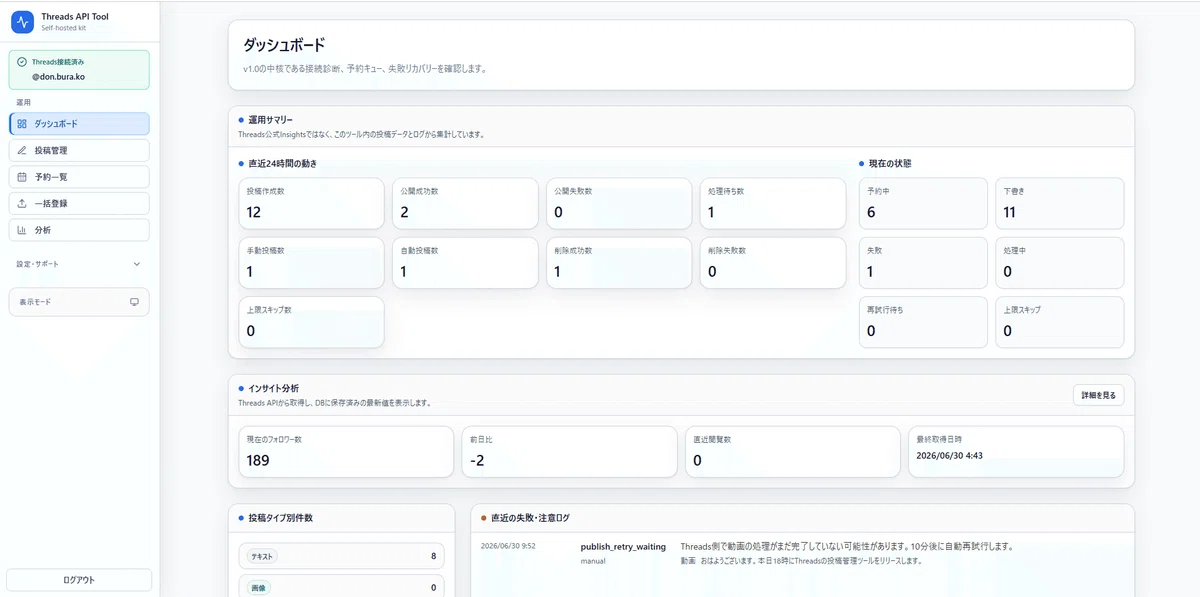Click the green connected checkmark icon
This screenshot has height=597, width=1200.
(22, 62)
